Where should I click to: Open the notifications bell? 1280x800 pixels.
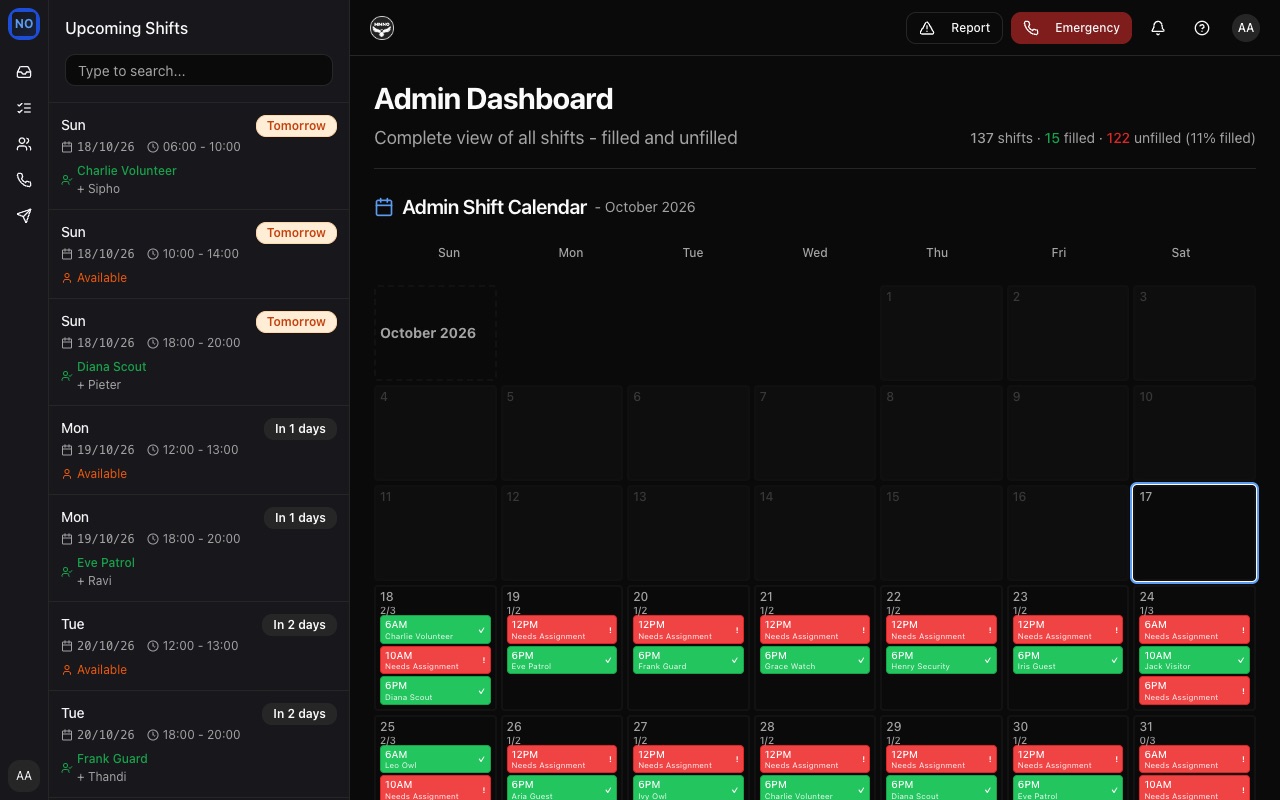(x=1158, y=28)
